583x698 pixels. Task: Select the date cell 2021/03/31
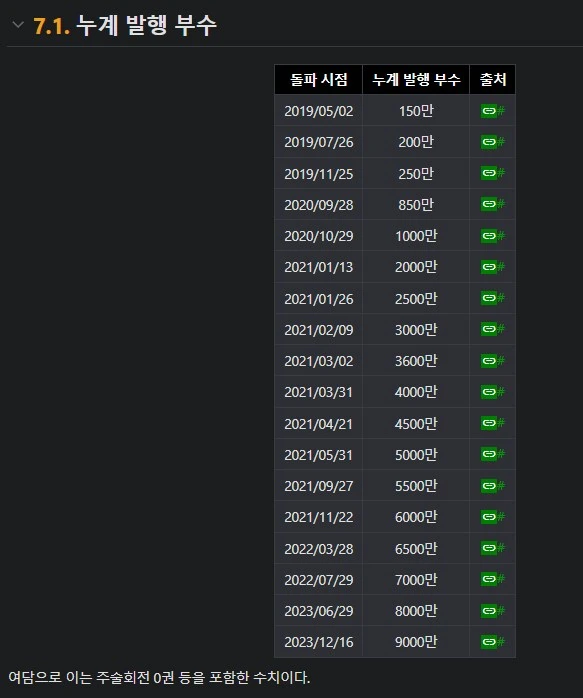(319, 392)
